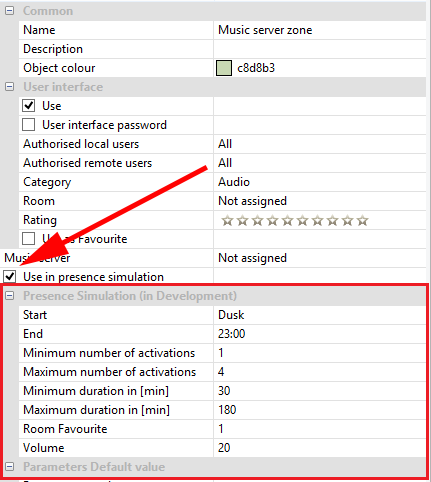Change Start value Dusk
The height and width of the screenshot is (482, 431).
click(x=319, y=315)
